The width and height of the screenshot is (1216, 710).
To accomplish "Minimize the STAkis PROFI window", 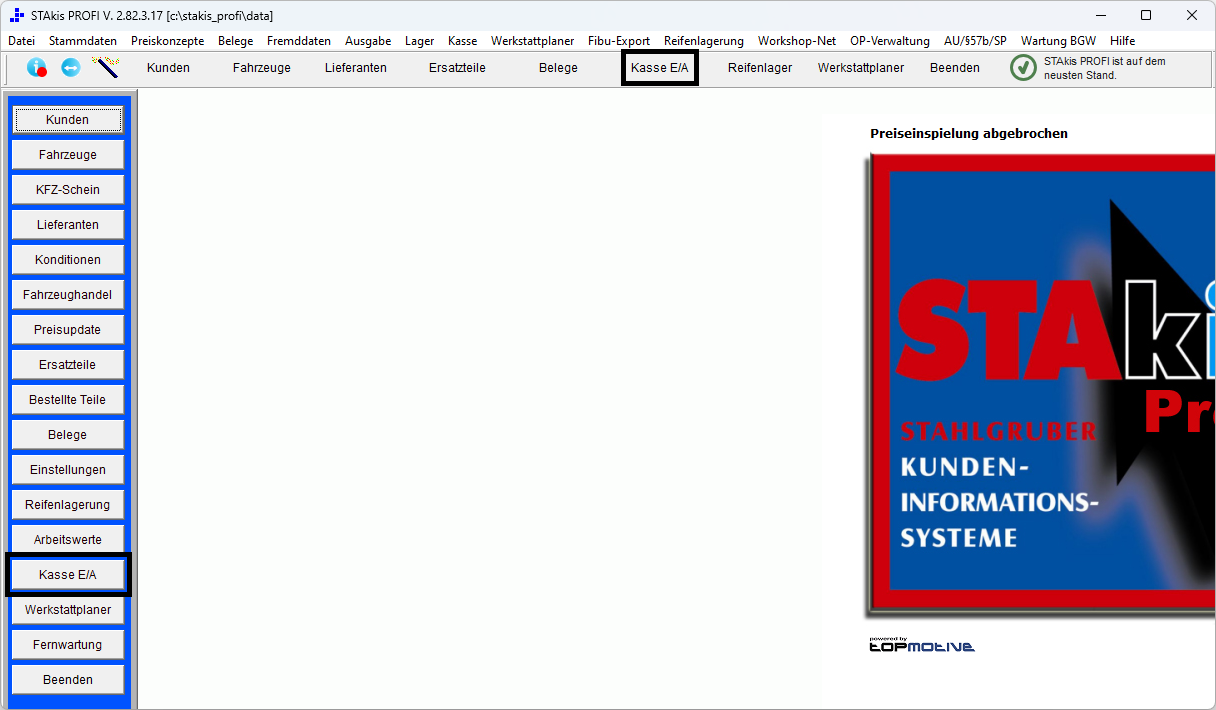I will click(x=1101, y=15).
